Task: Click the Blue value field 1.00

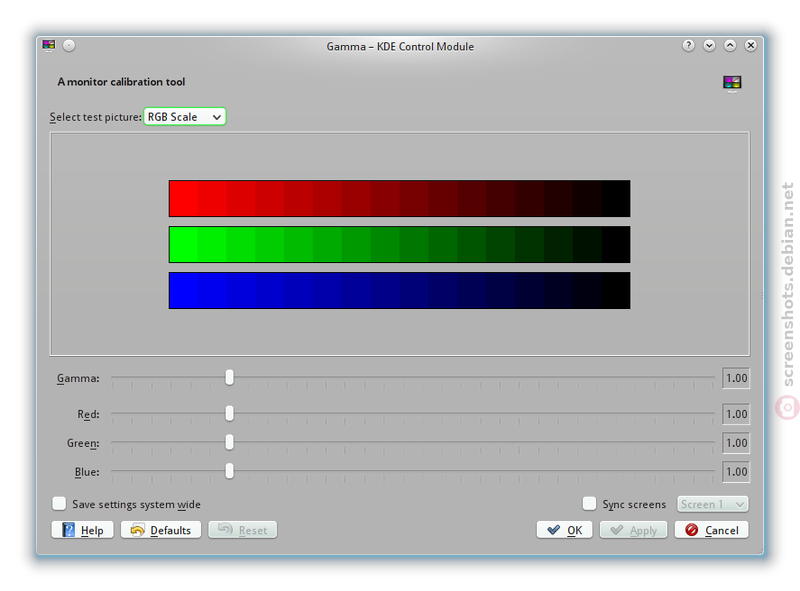Action: pyautogui.click(x=736, y=472)
